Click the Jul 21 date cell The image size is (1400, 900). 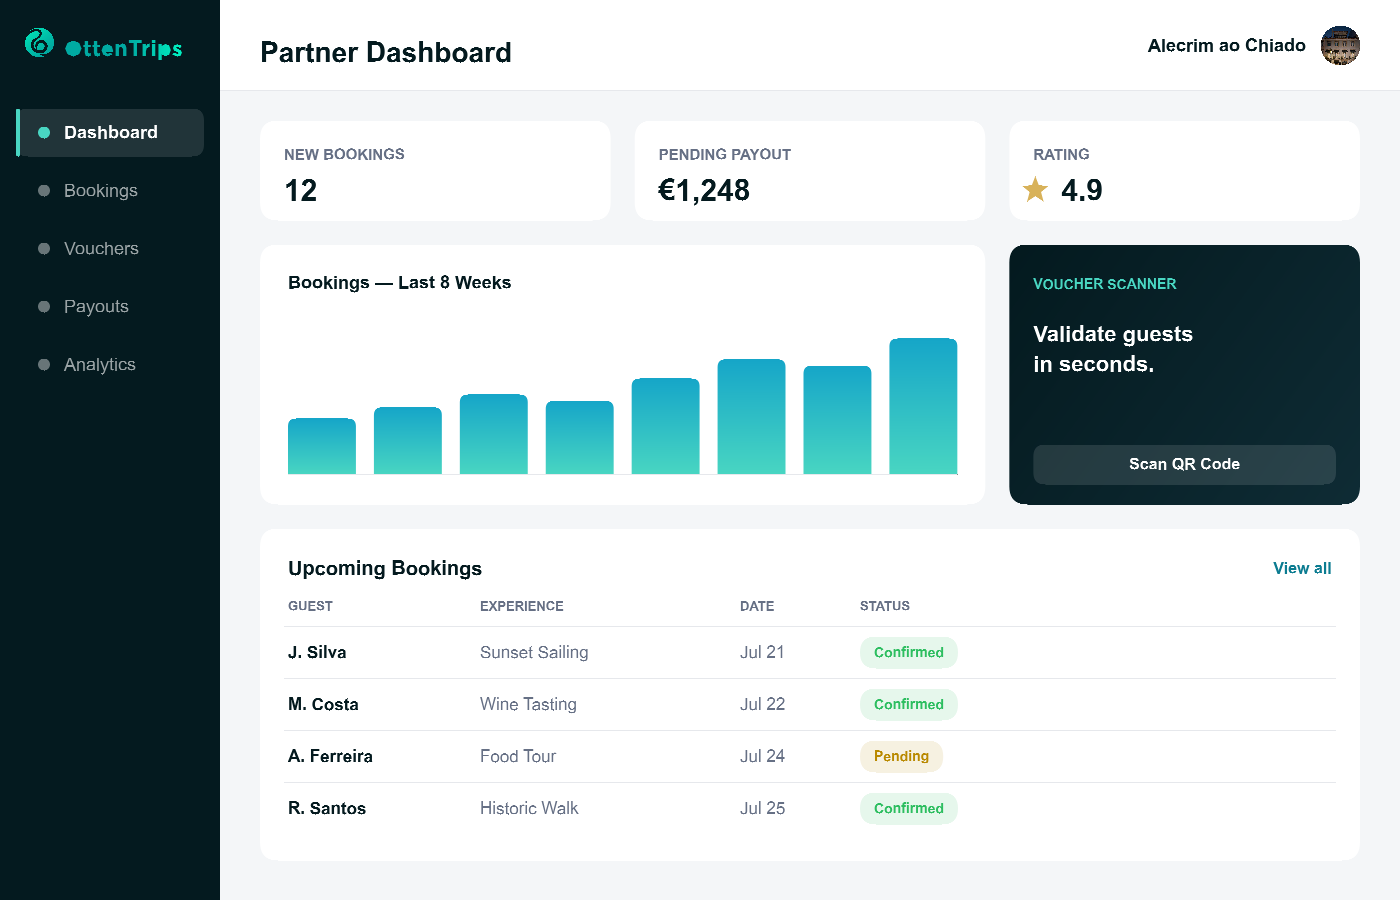point(762,653)
